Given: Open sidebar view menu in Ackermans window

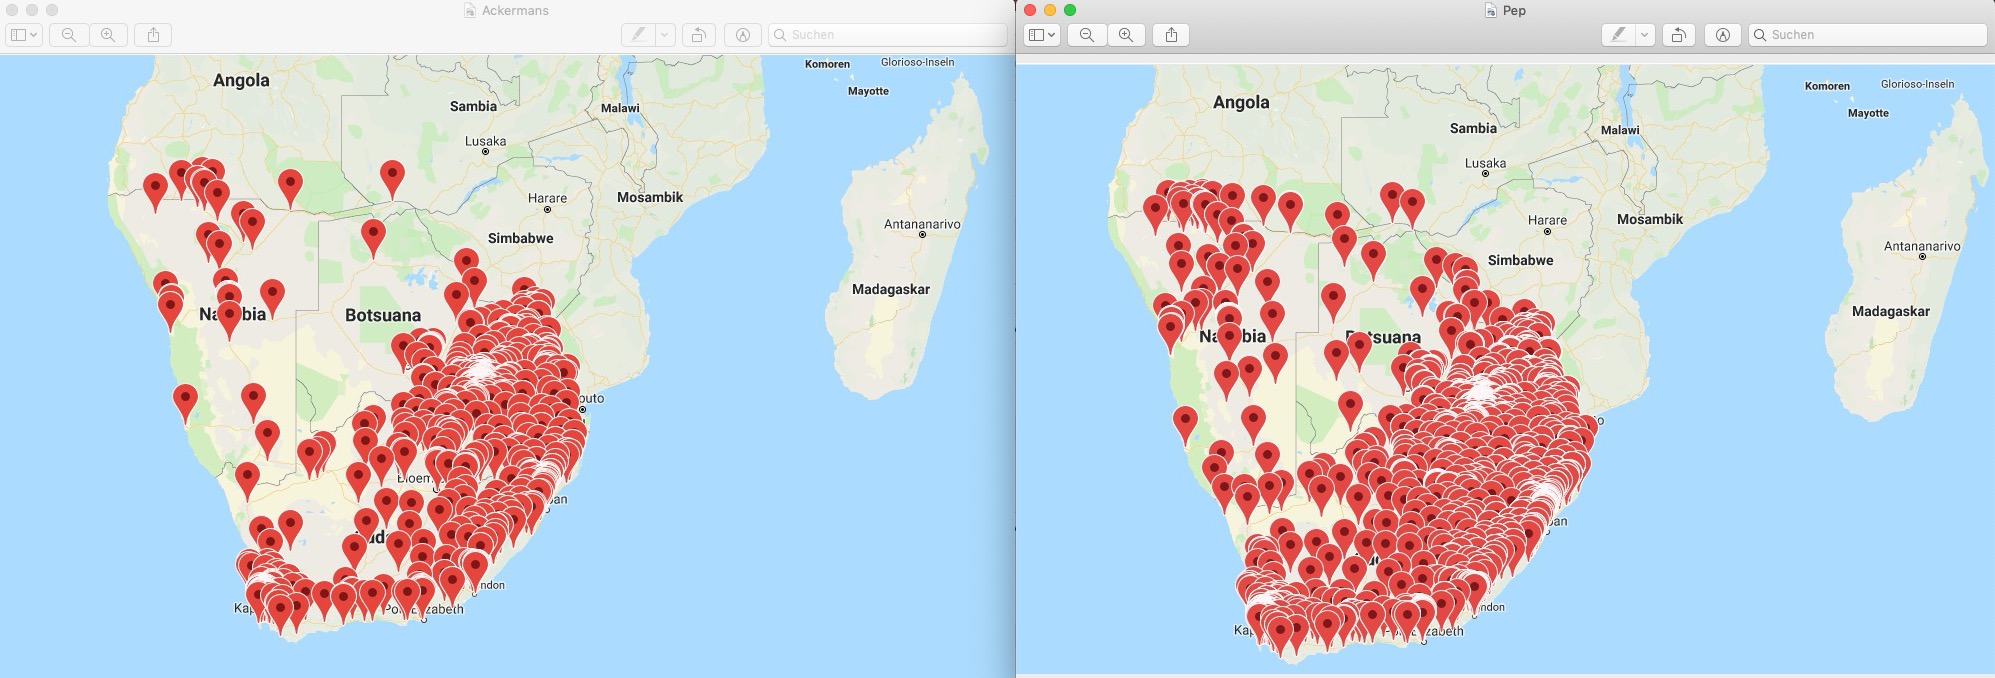Looking at the screenshot, I should pos(23,35).
